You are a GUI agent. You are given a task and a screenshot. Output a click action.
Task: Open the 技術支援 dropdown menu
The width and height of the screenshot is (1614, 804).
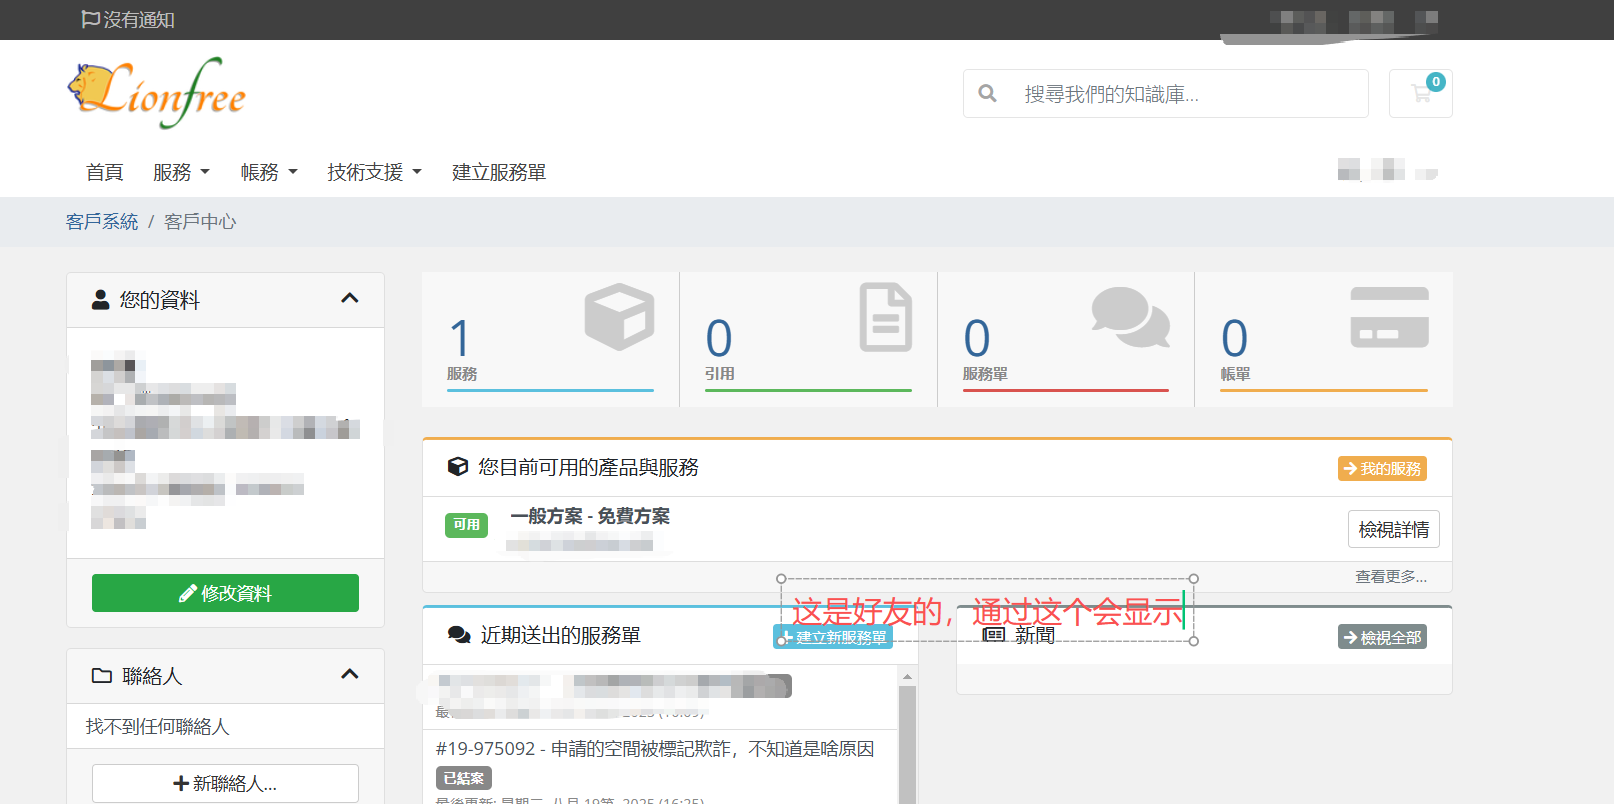374,172
